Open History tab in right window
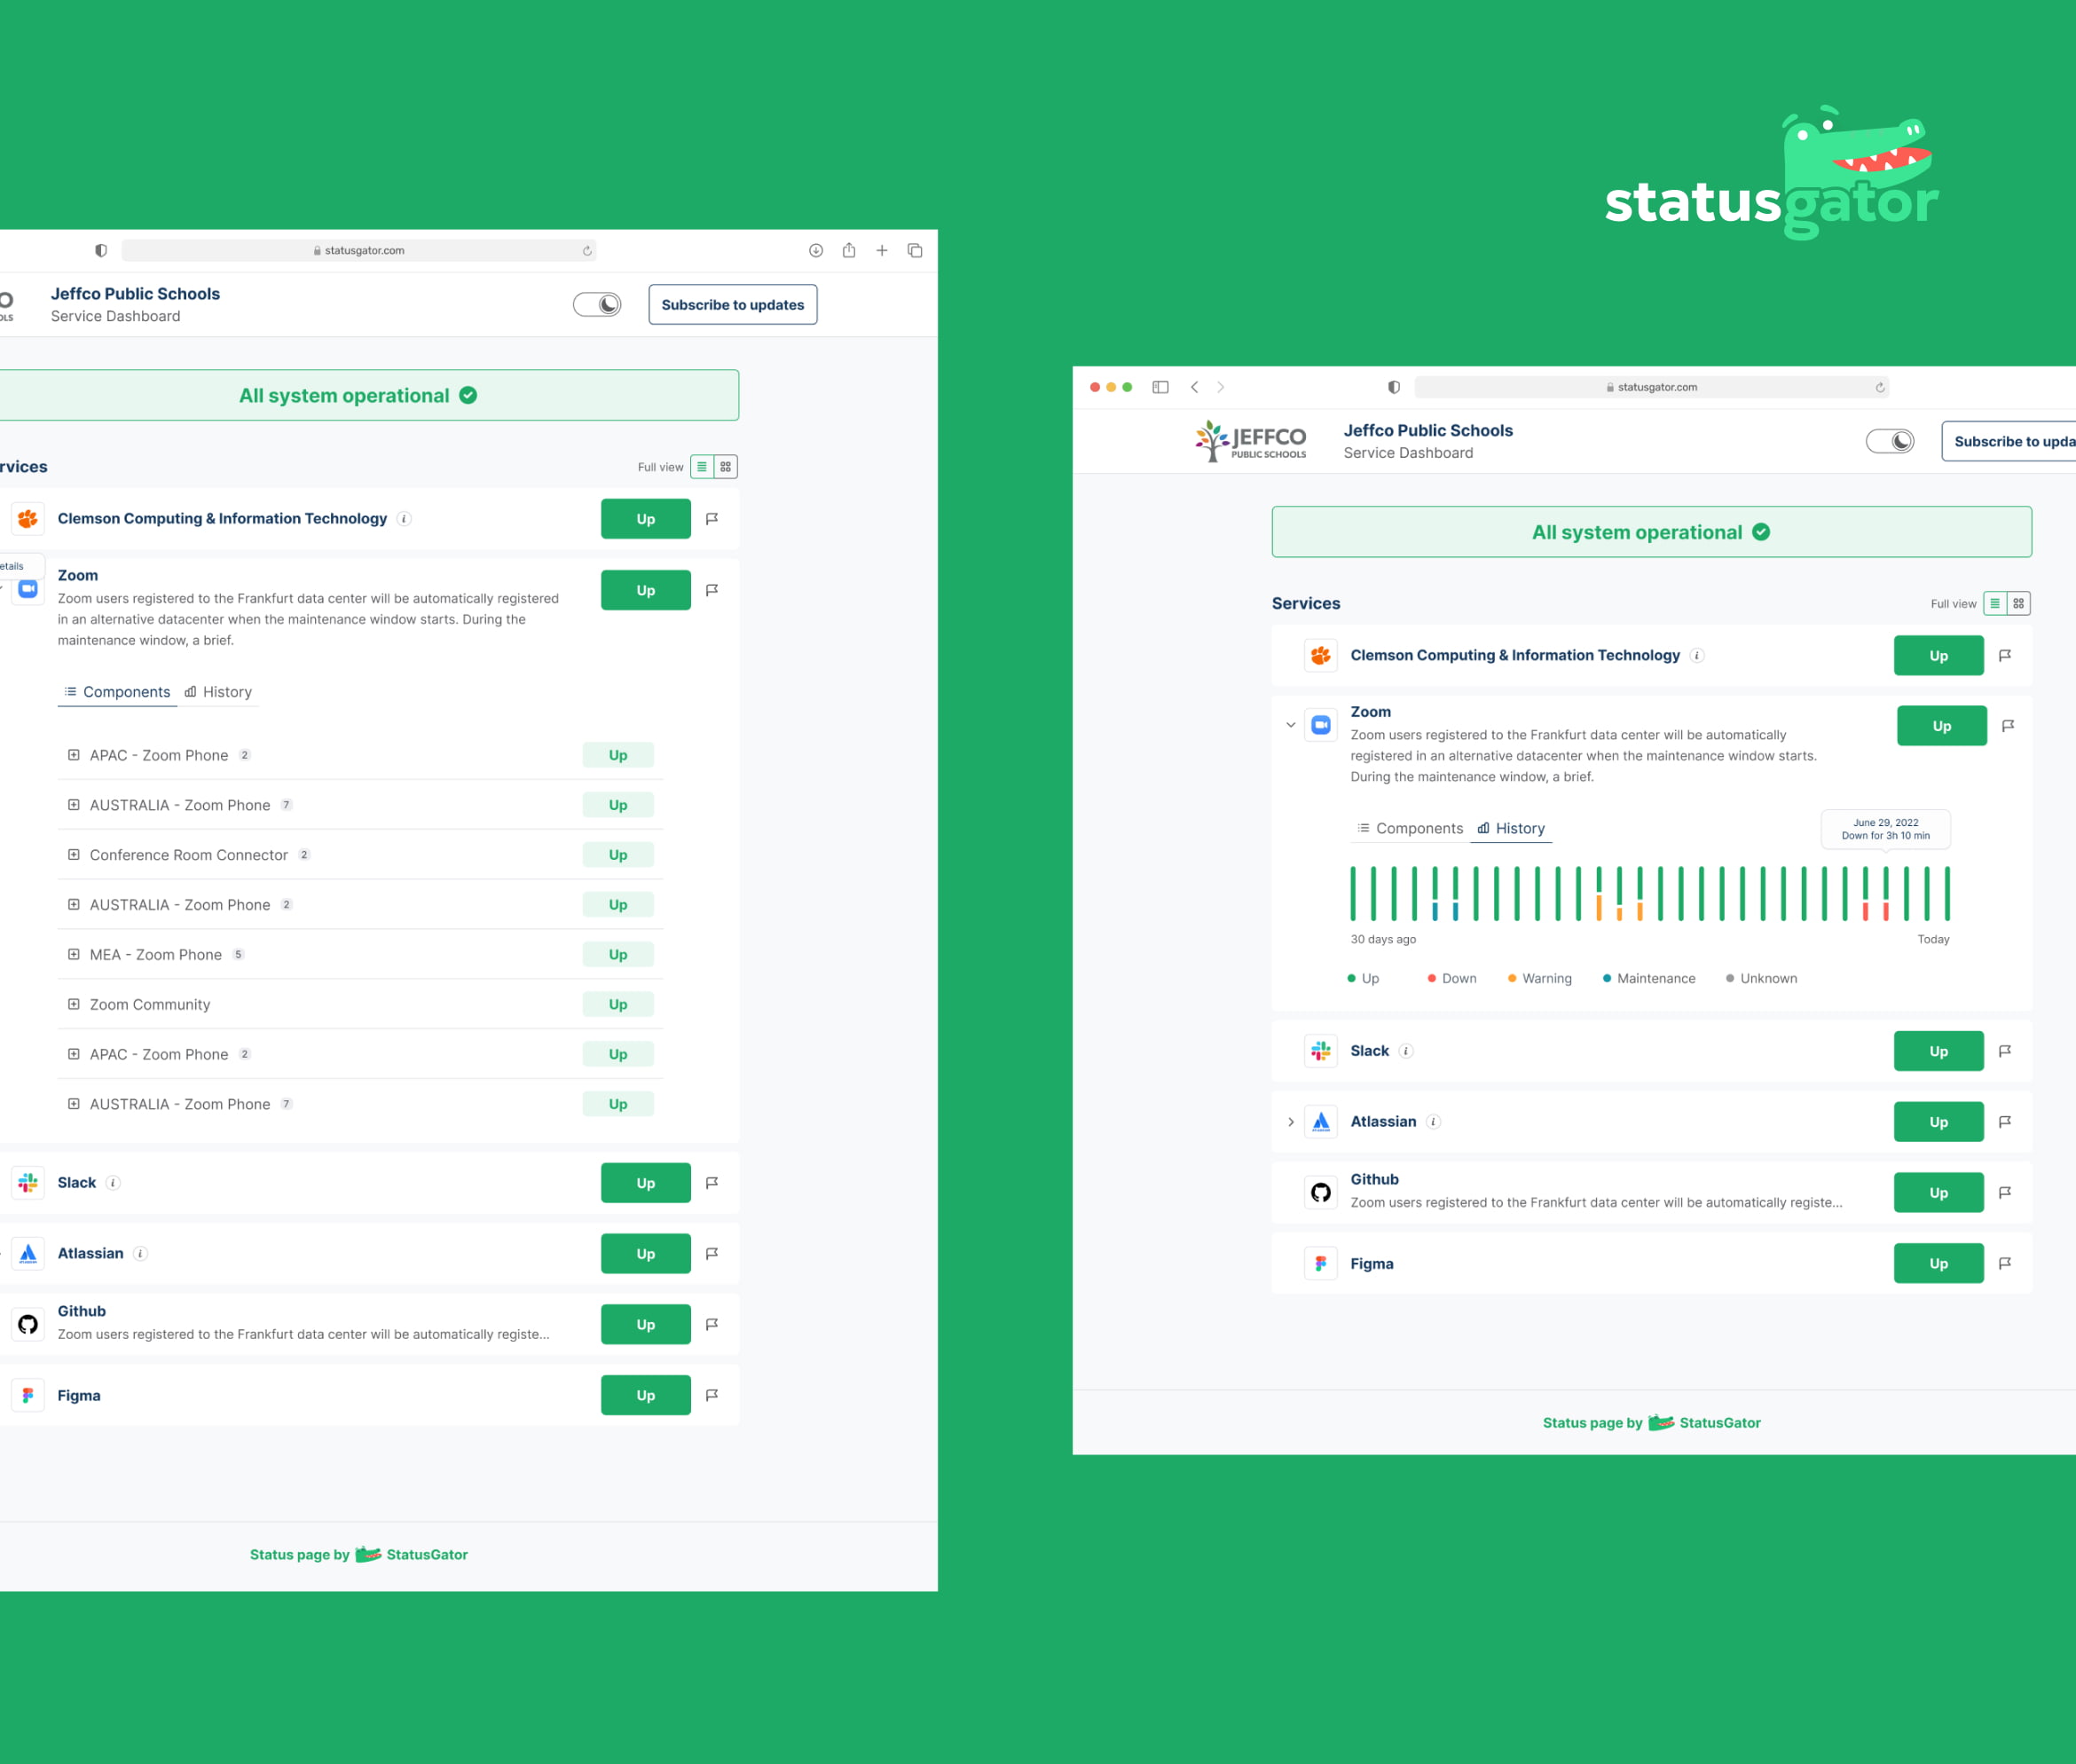 1511,829
